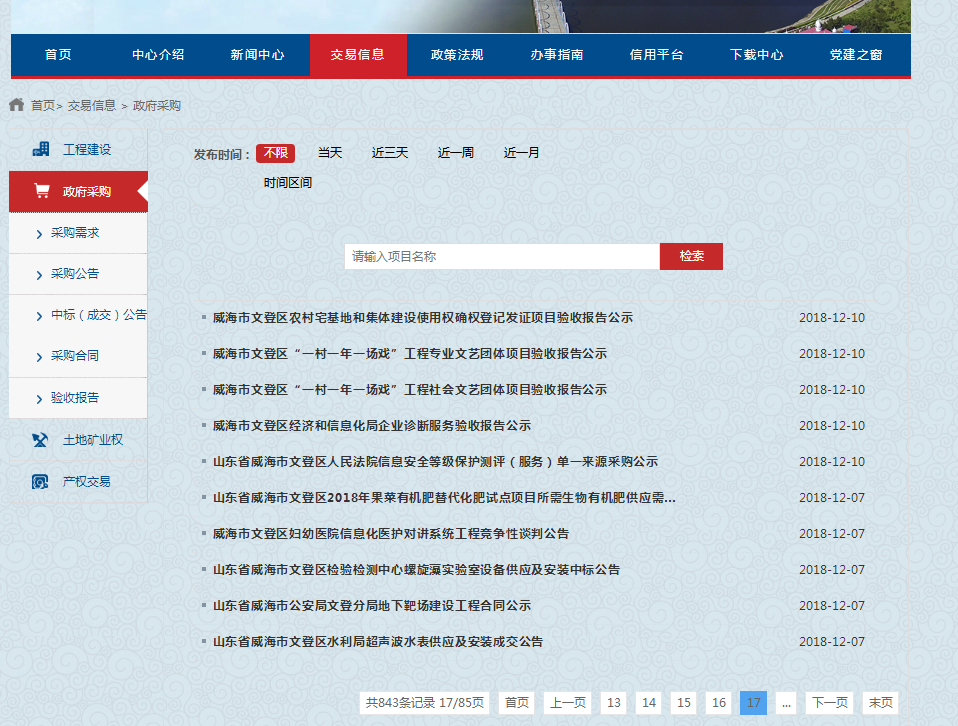Click the 产权交易 icon in sidebar
Viewport: 958px width, 726px height.
41,482
